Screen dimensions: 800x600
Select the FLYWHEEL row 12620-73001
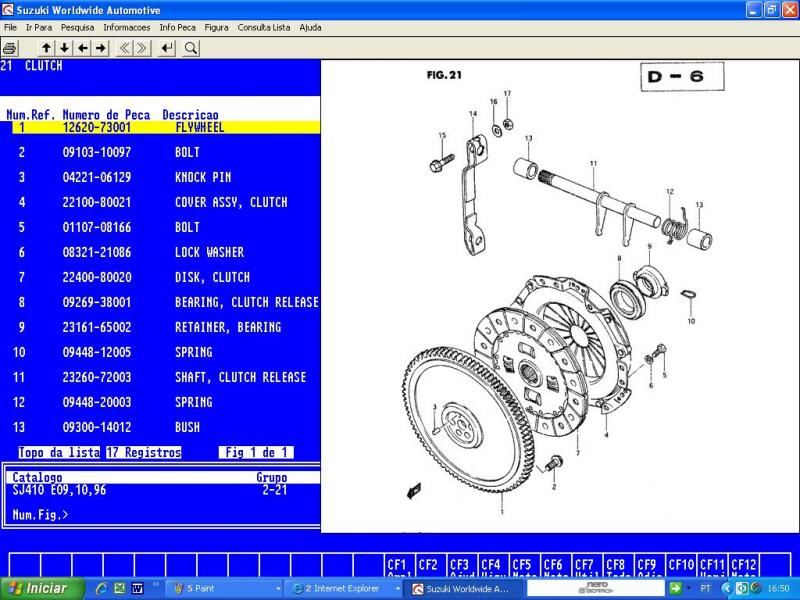[166, 127]
